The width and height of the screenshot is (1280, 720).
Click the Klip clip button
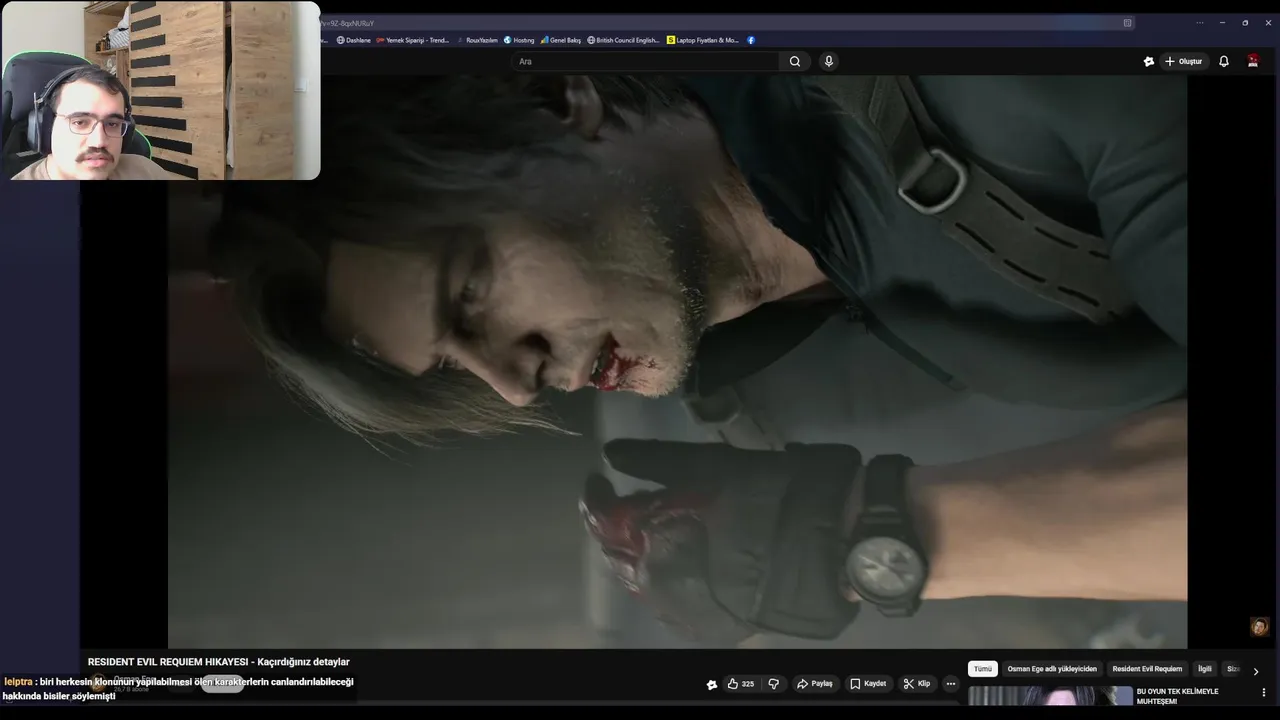pyautogui.click(x=917, y=684)
